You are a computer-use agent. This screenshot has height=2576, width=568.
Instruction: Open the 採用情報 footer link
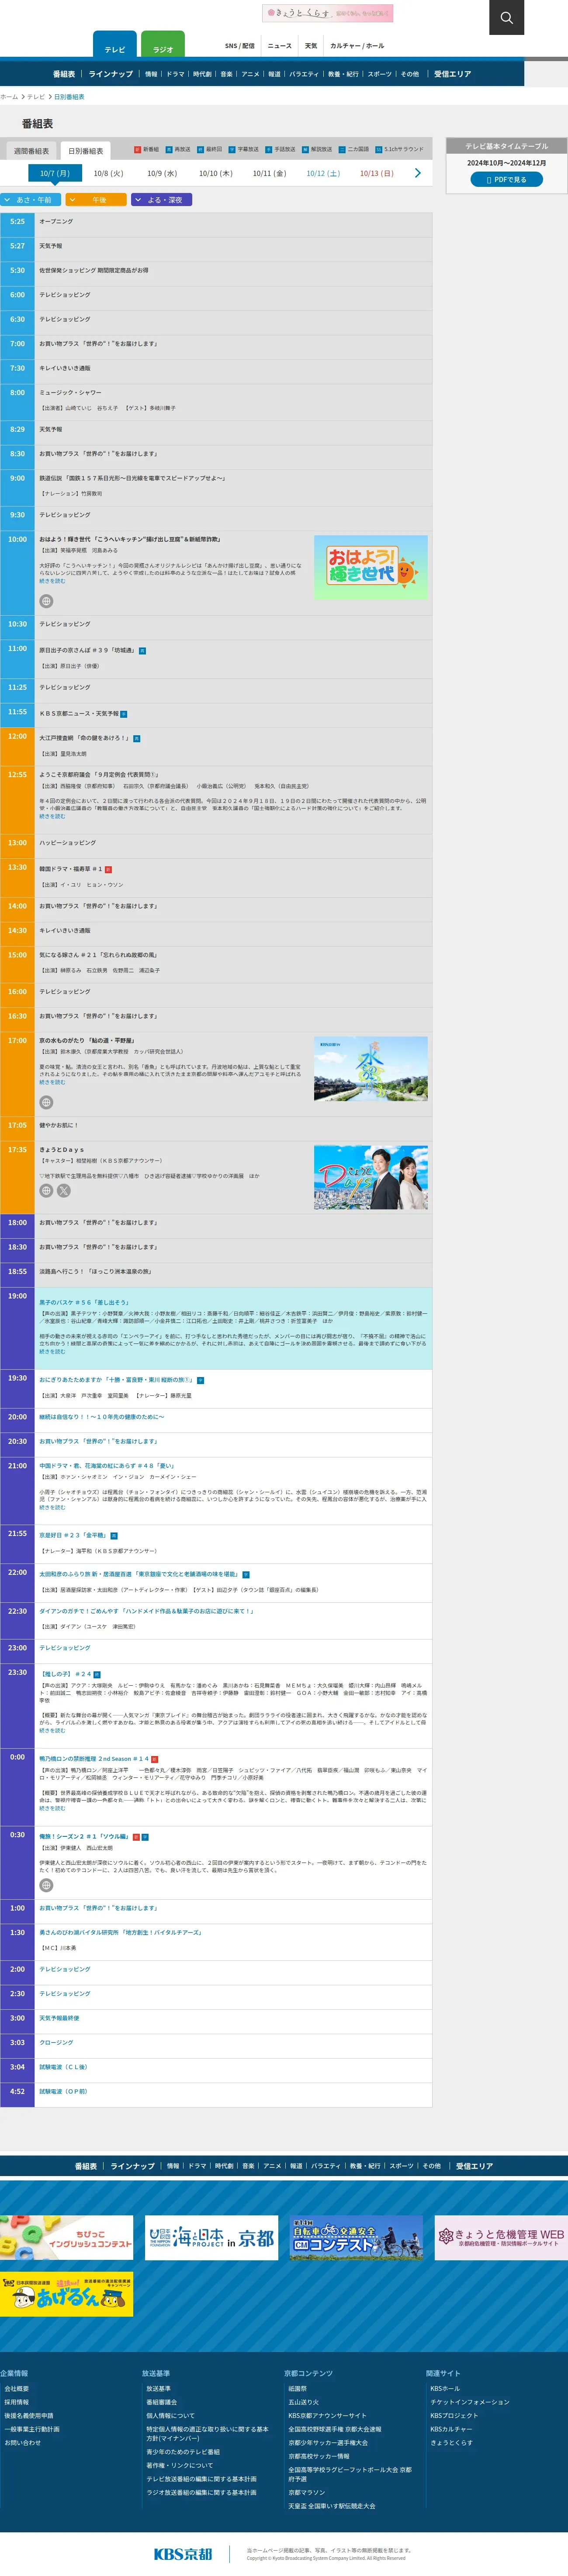(17, 2402)
